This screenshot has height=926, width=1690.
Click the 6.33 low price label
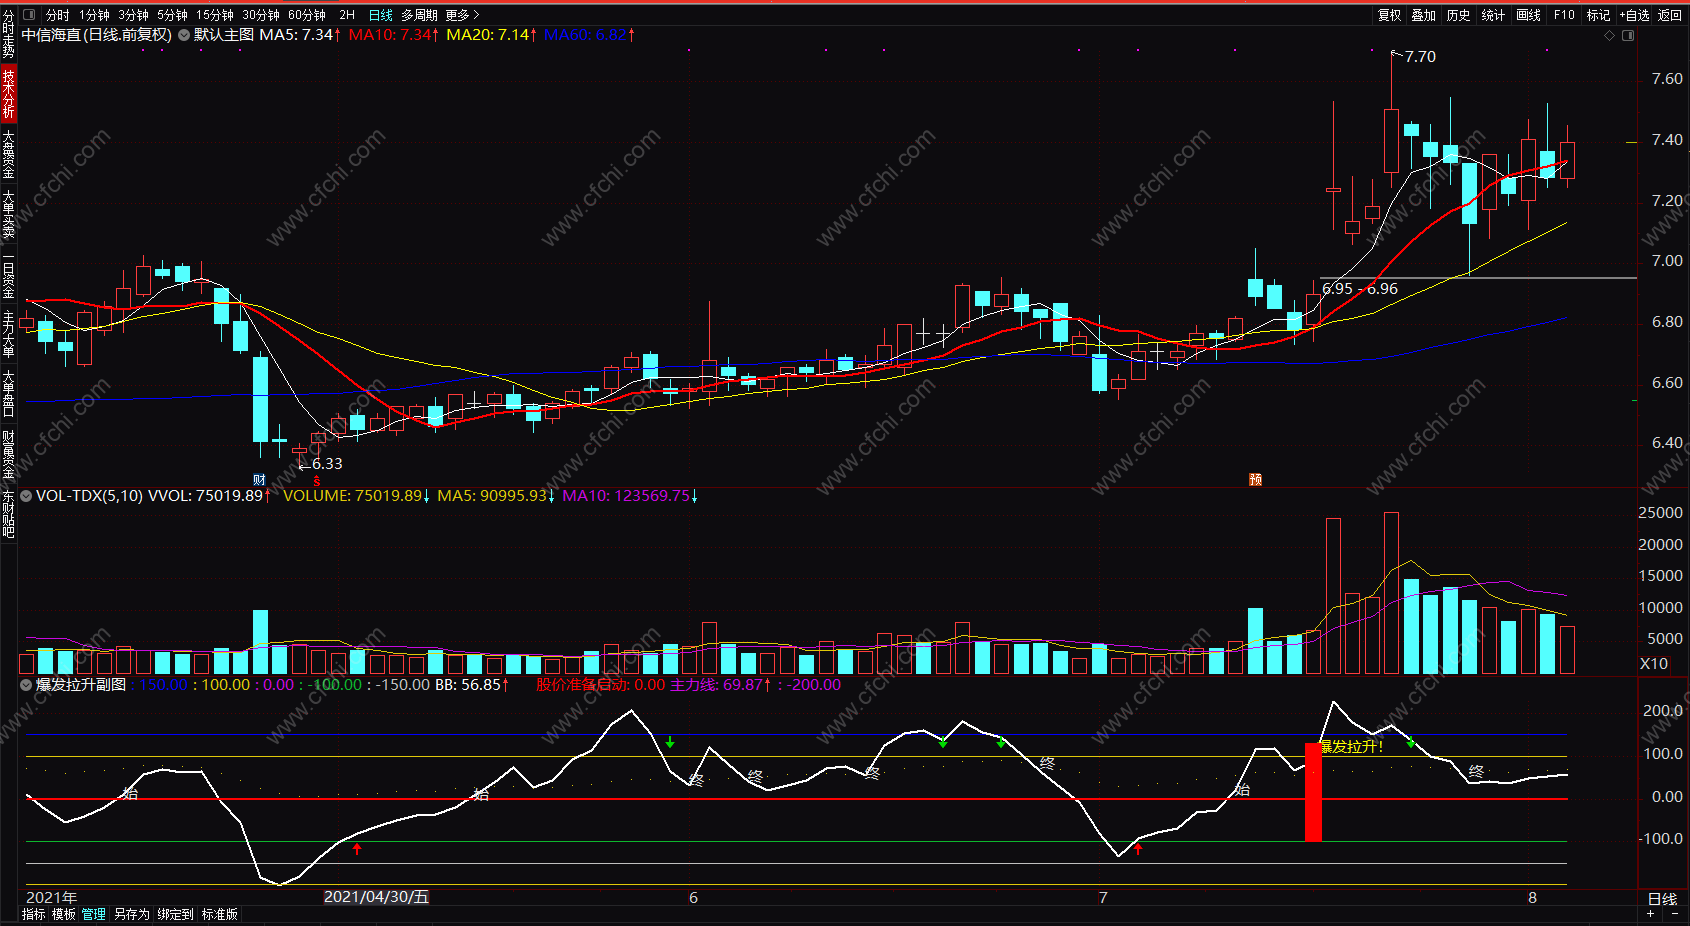(327, 464)
